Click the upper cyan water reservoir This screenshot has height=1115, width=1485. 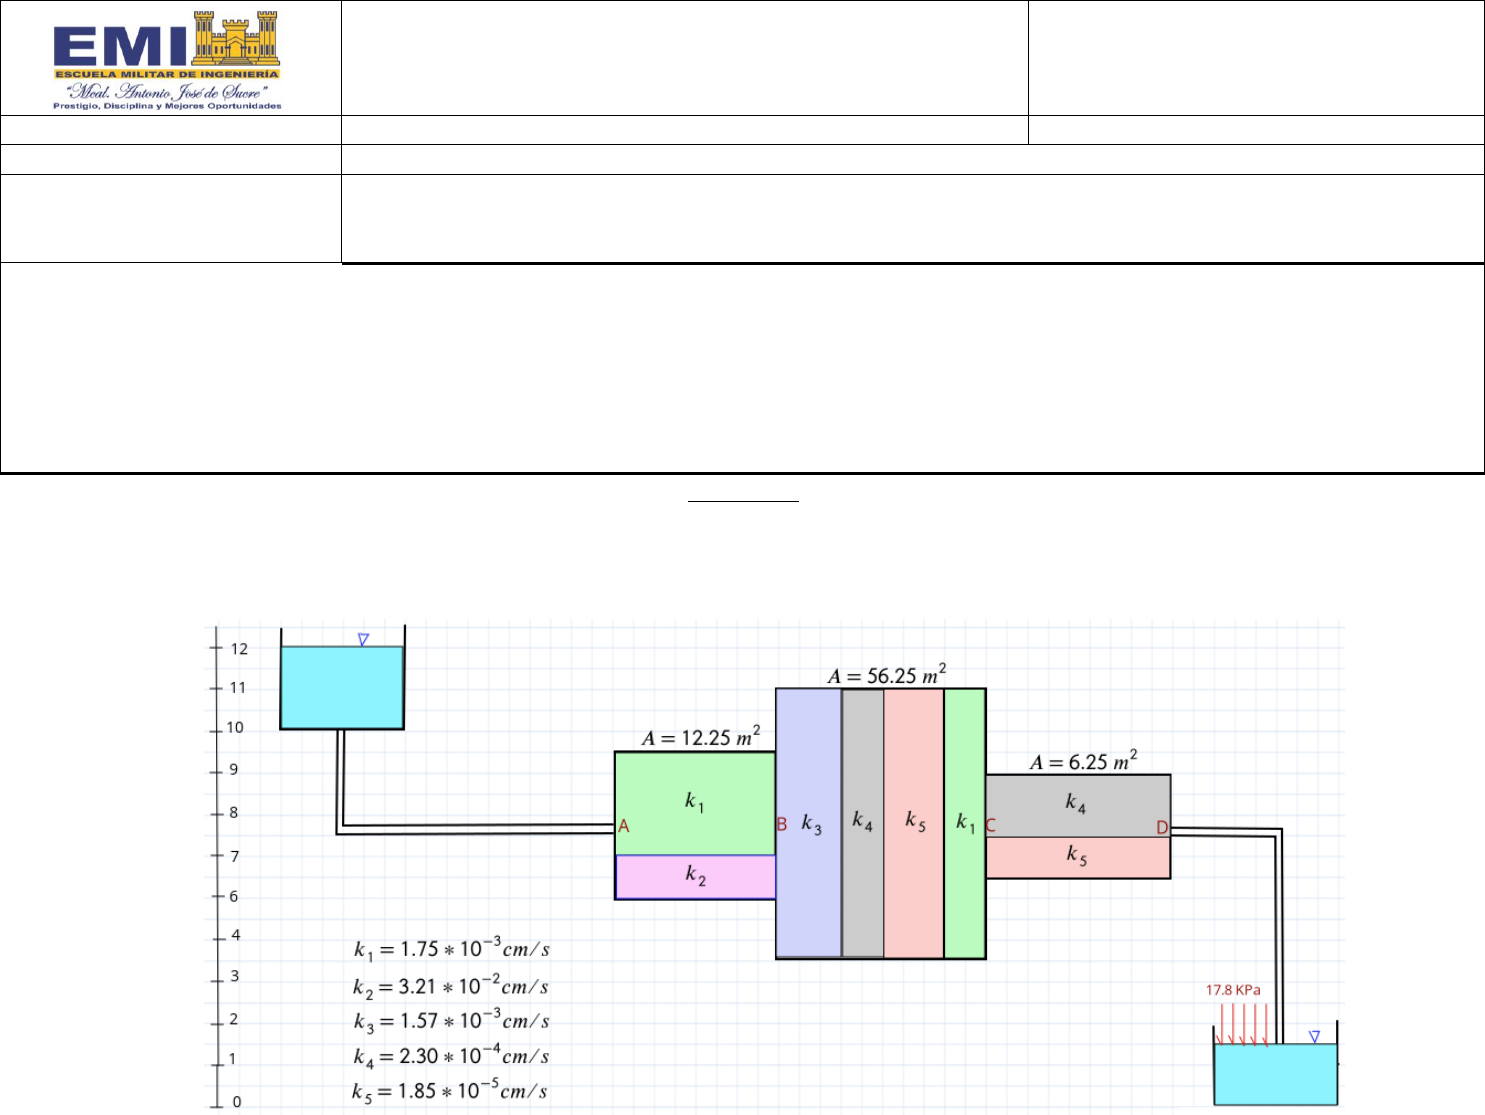pos(342,687)
